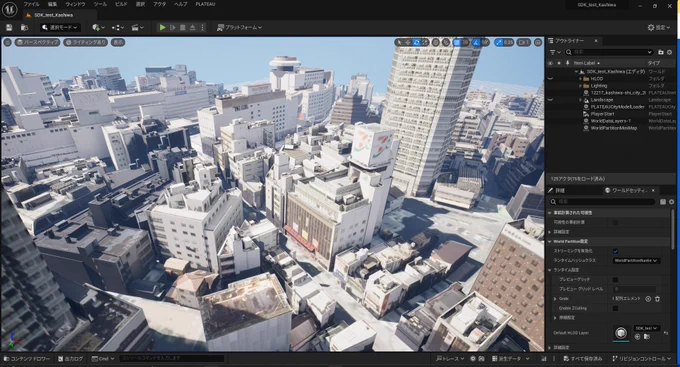This screenshot has width=680, height=367.
Task: Toggle world/local coordinate space globe icon
Action: pos(436,42)
